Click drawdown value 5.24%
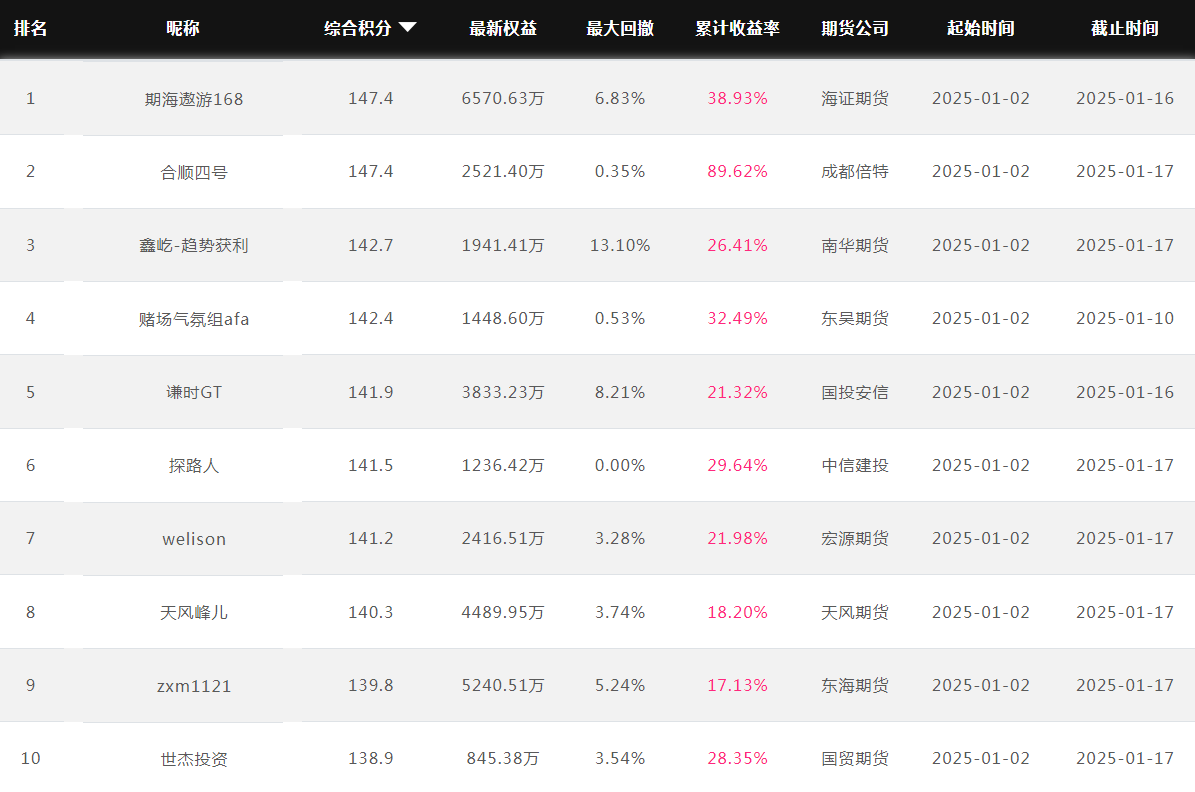This screenshot has height=792, width=1195. point(620,685)
